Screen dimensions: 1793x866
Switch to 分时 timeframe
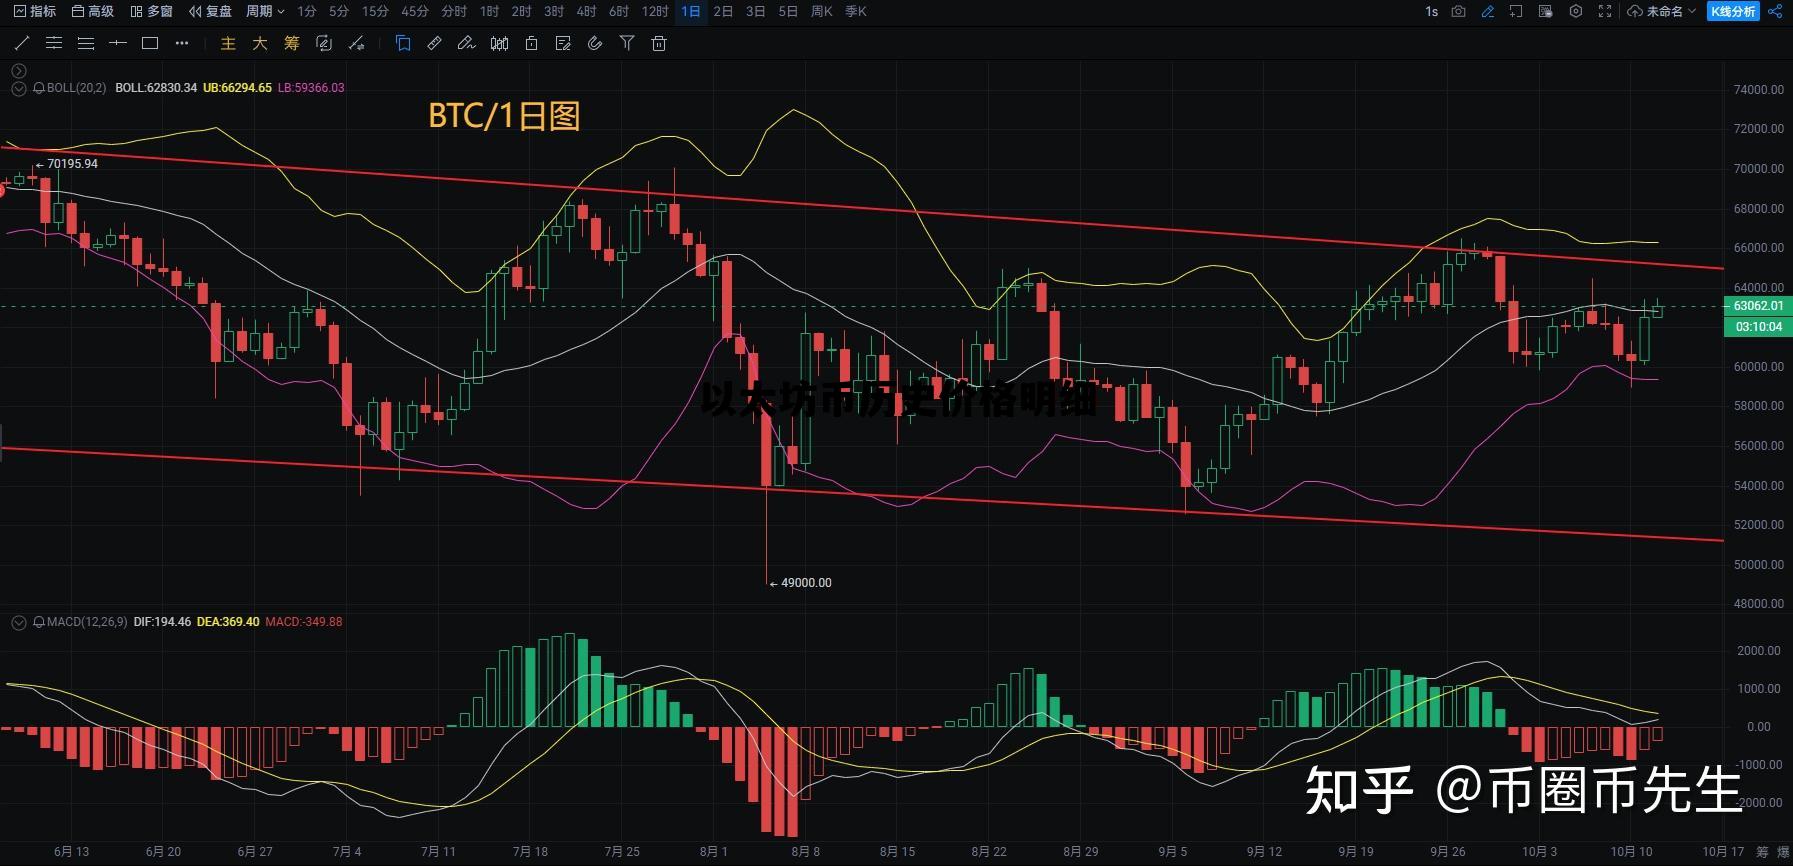[454, 11]
